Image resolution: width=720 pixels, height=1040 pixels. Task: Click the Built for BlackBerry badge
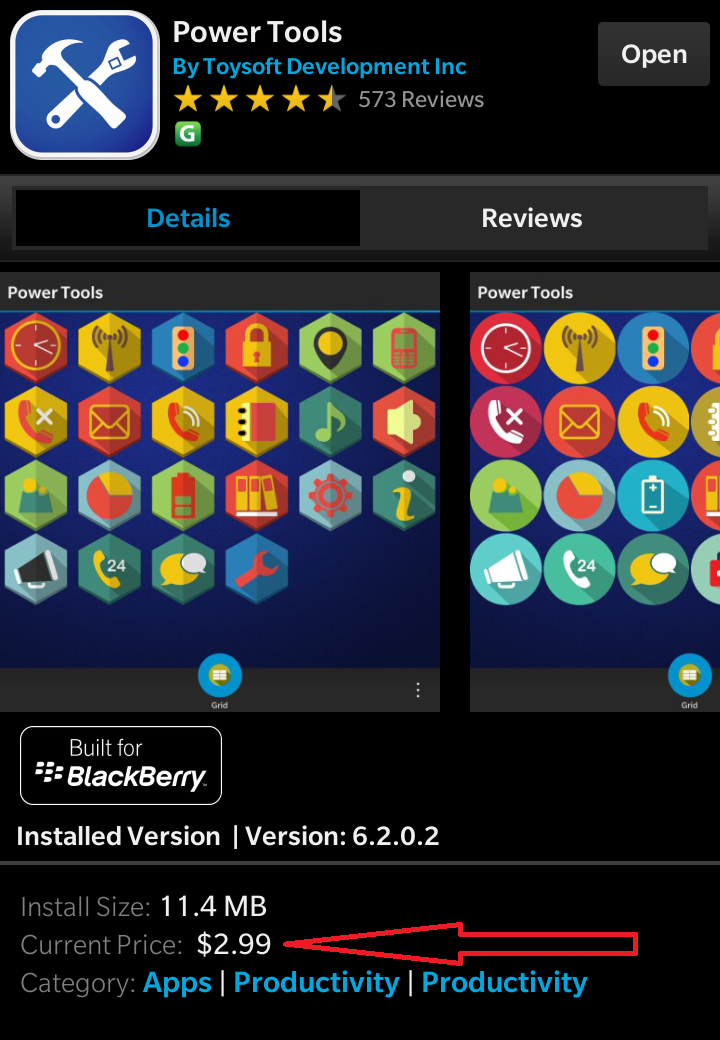click(x=121, y=765)
